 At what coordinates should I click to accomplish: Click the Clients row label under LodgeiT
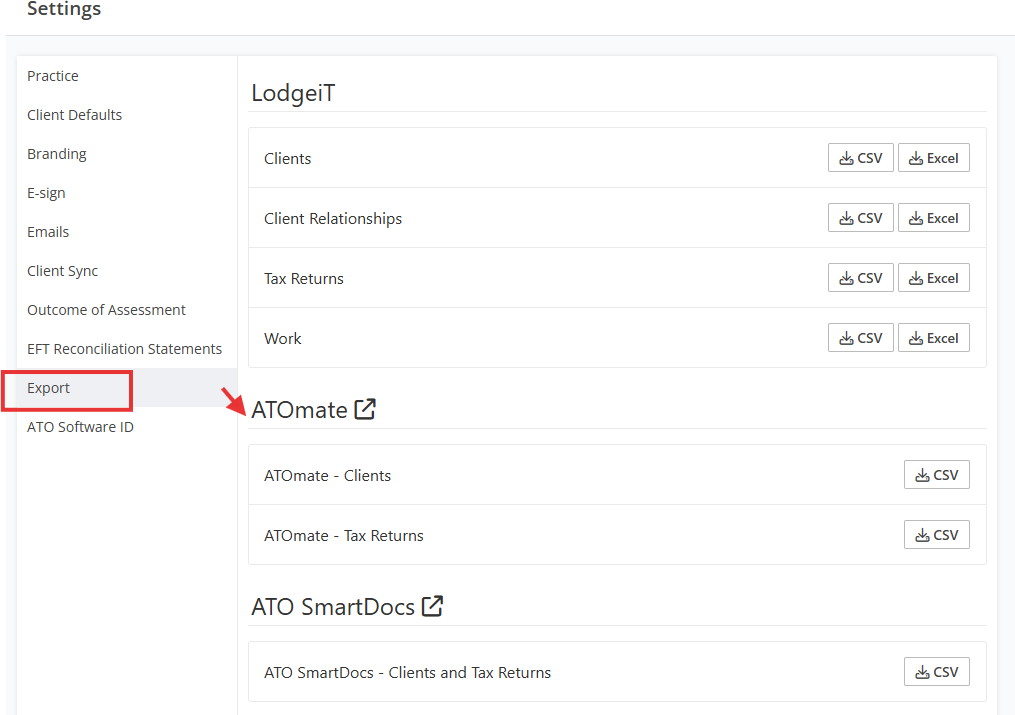[287, 159]
